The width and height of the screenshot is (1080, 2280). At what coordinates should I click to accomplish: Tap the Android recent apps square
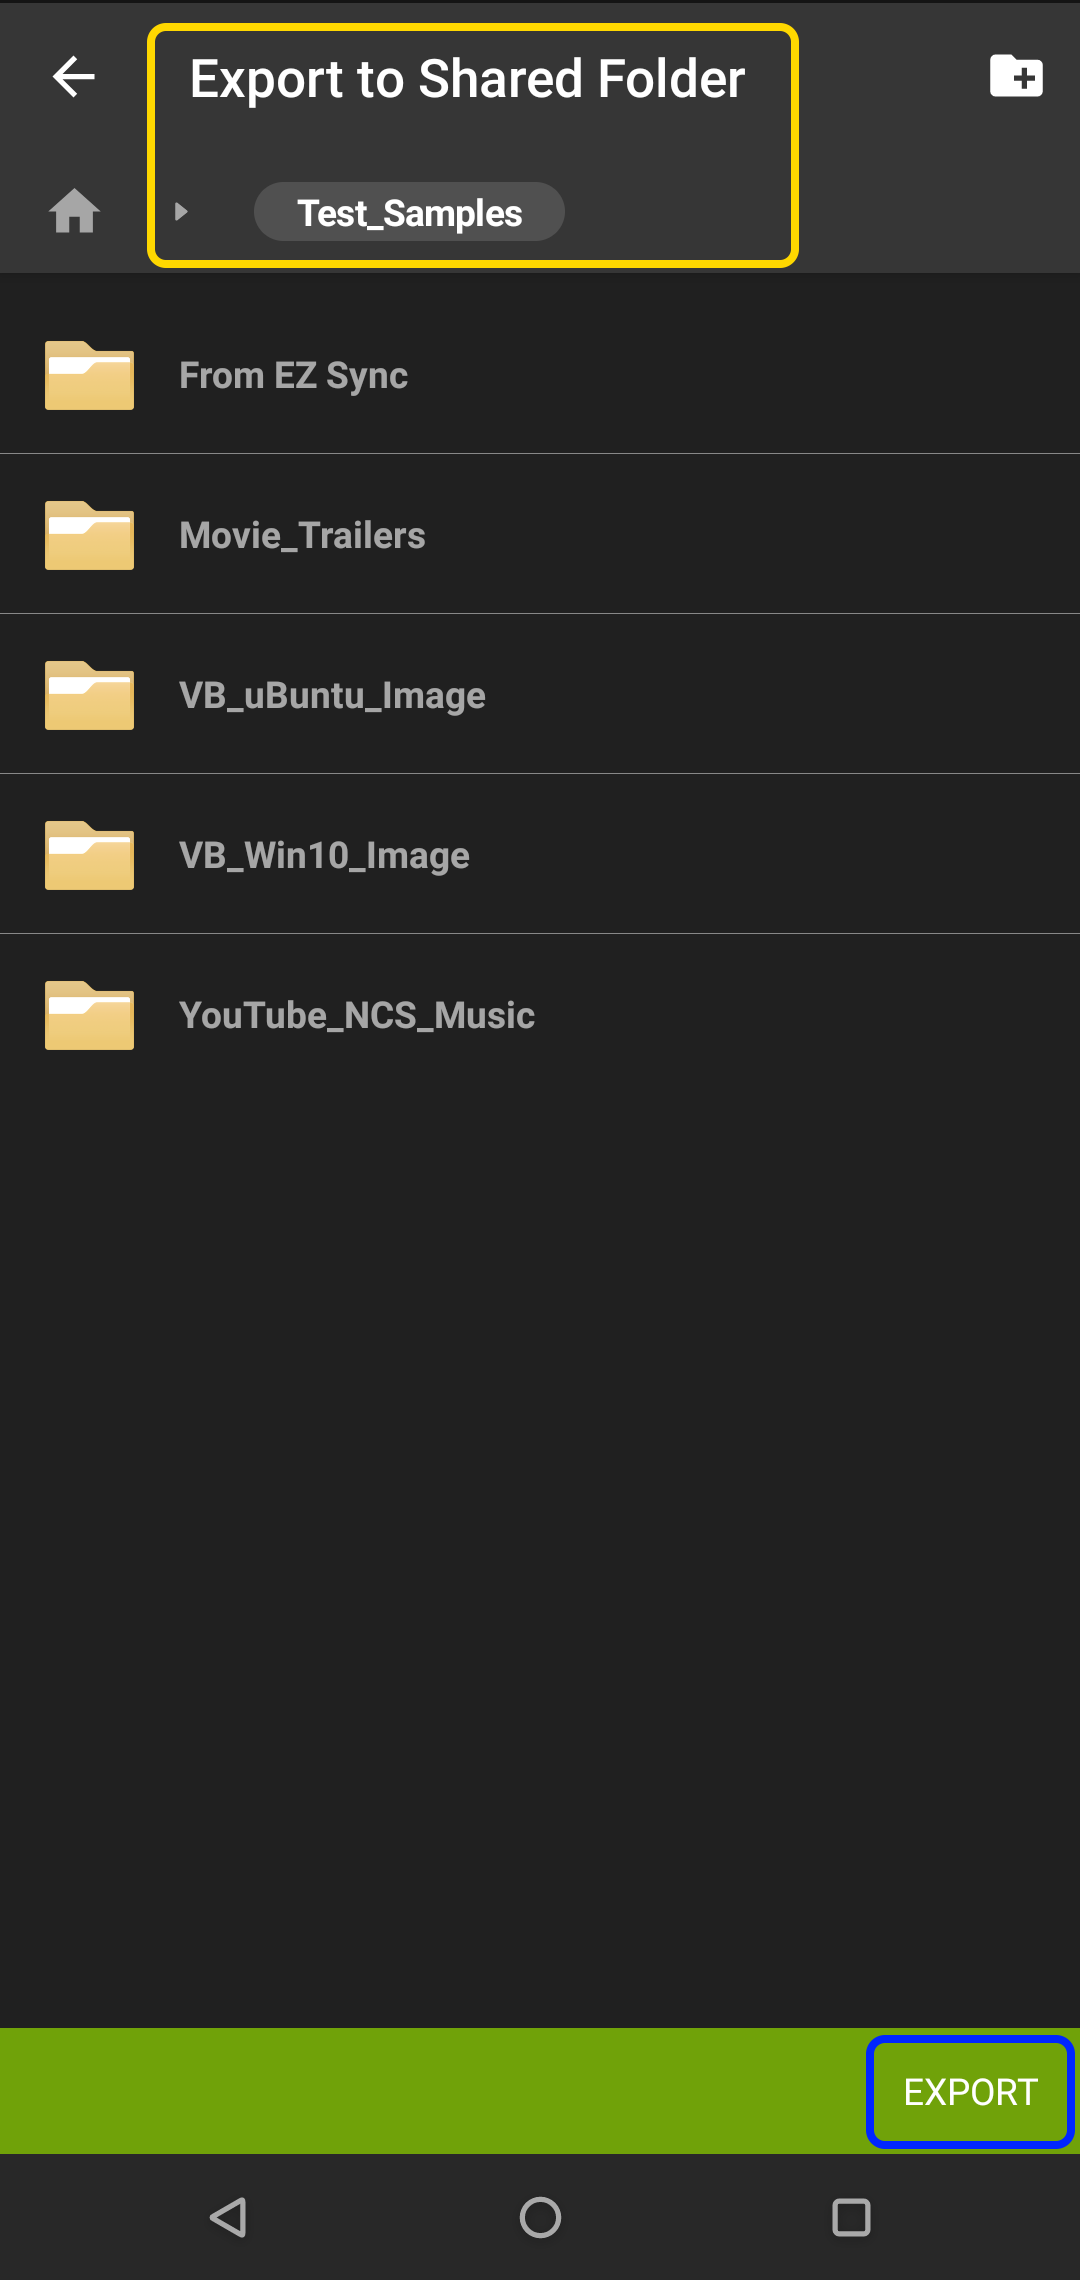(x=851, y=2217)
